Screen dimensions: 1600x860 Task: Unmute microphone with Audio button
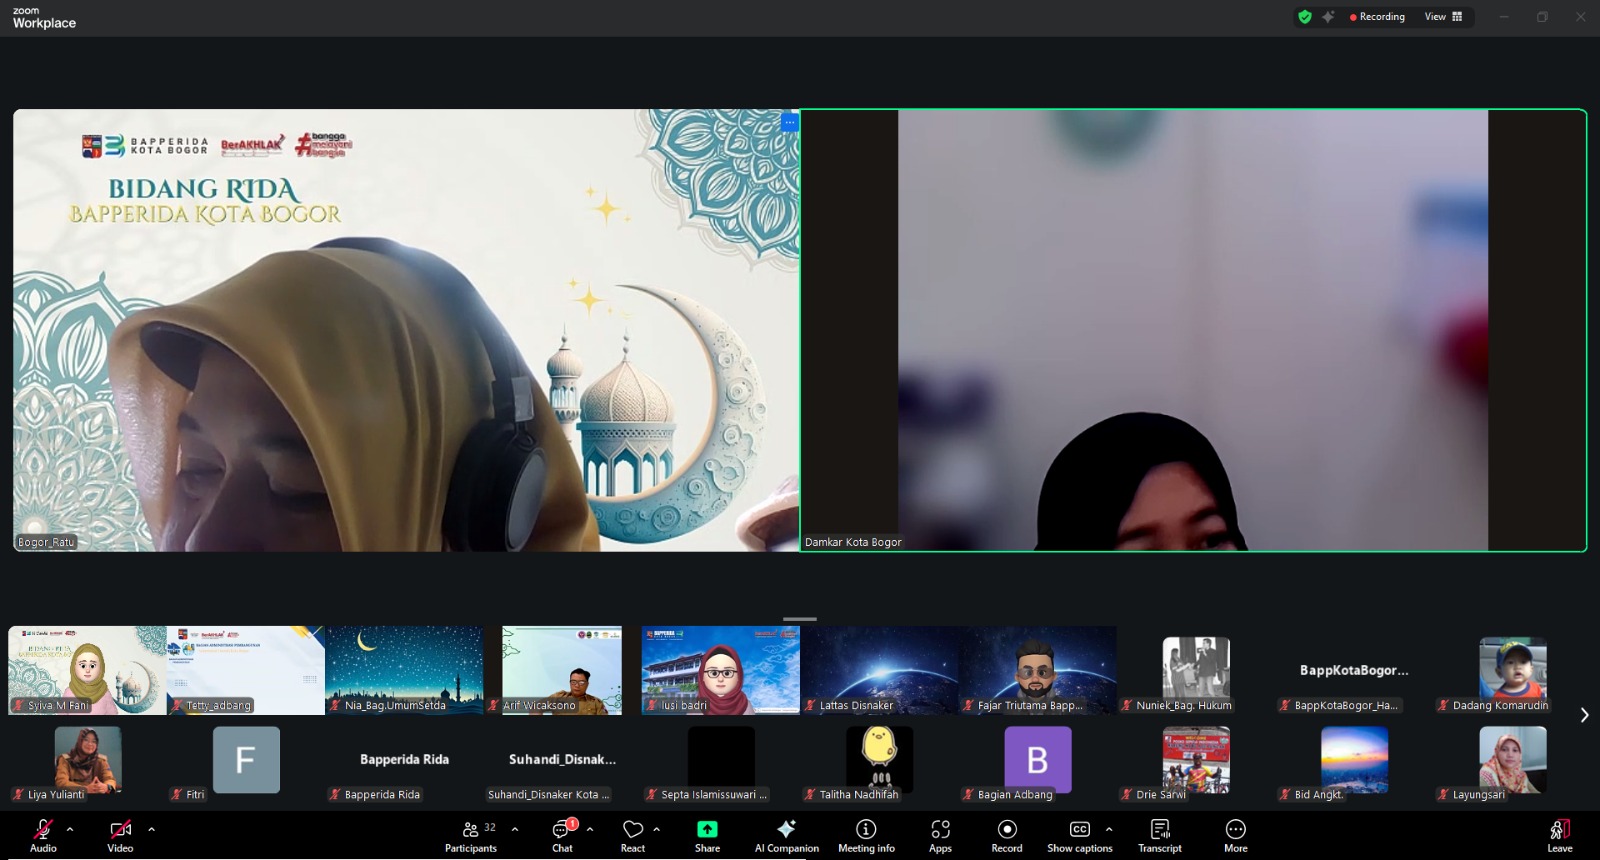pos(43,835)
